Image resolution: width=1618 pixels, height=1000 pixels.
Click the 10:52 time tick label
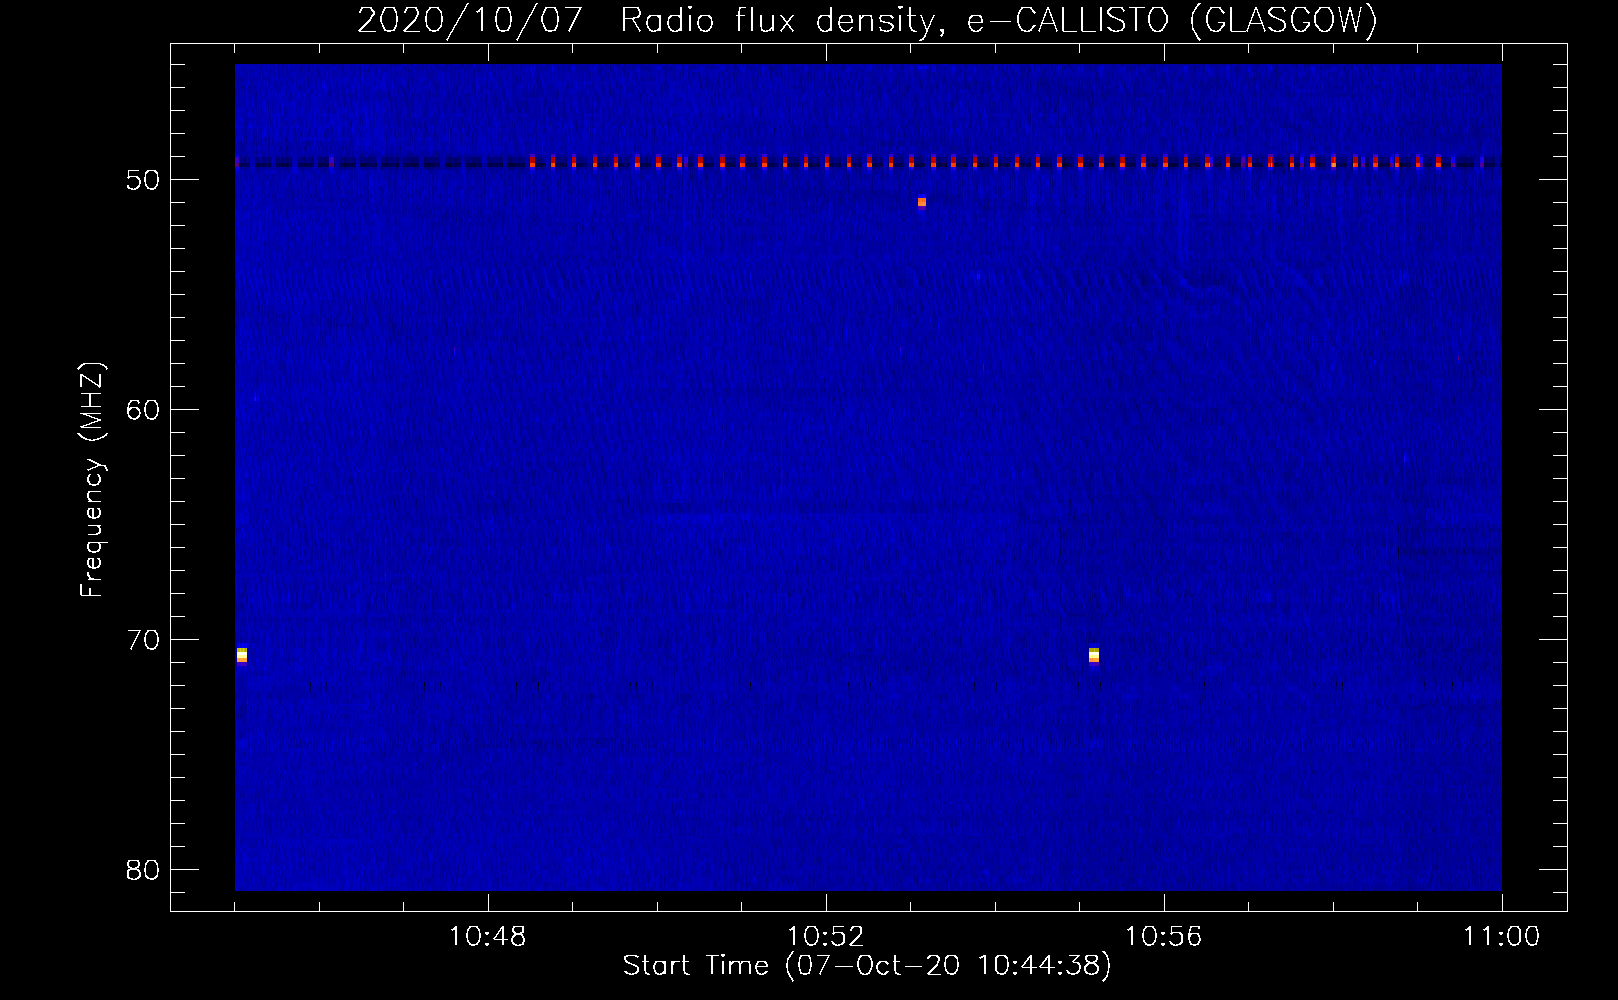[825, 937]
